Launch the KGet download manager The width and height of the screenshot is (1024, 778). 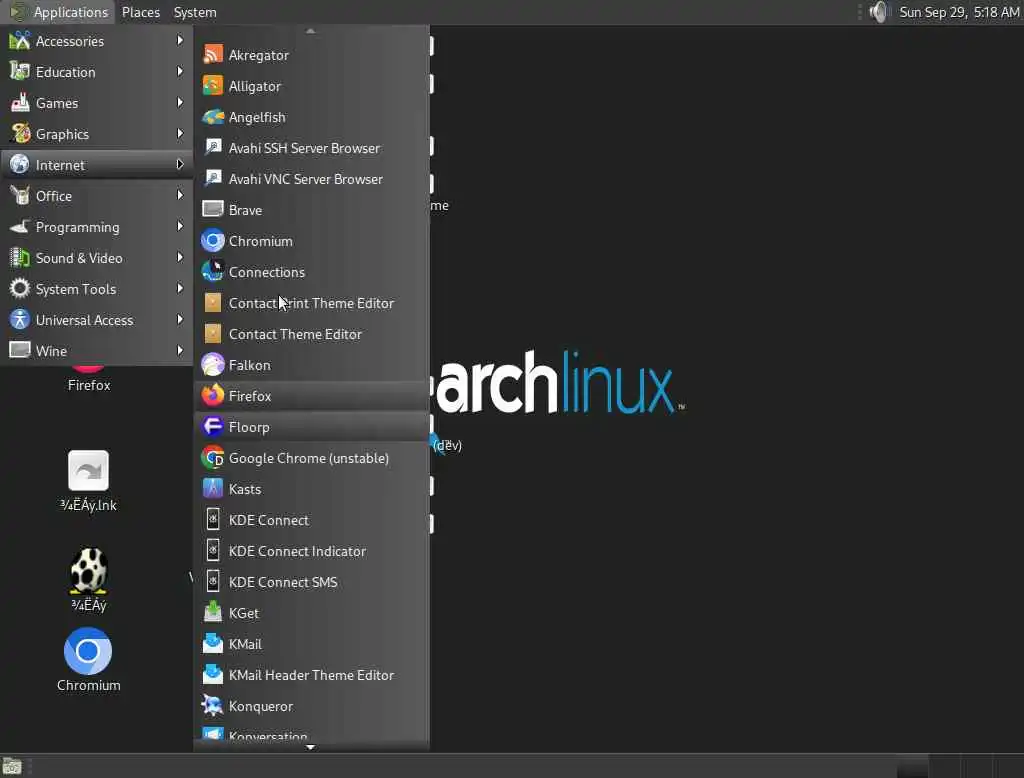(312, 613)
